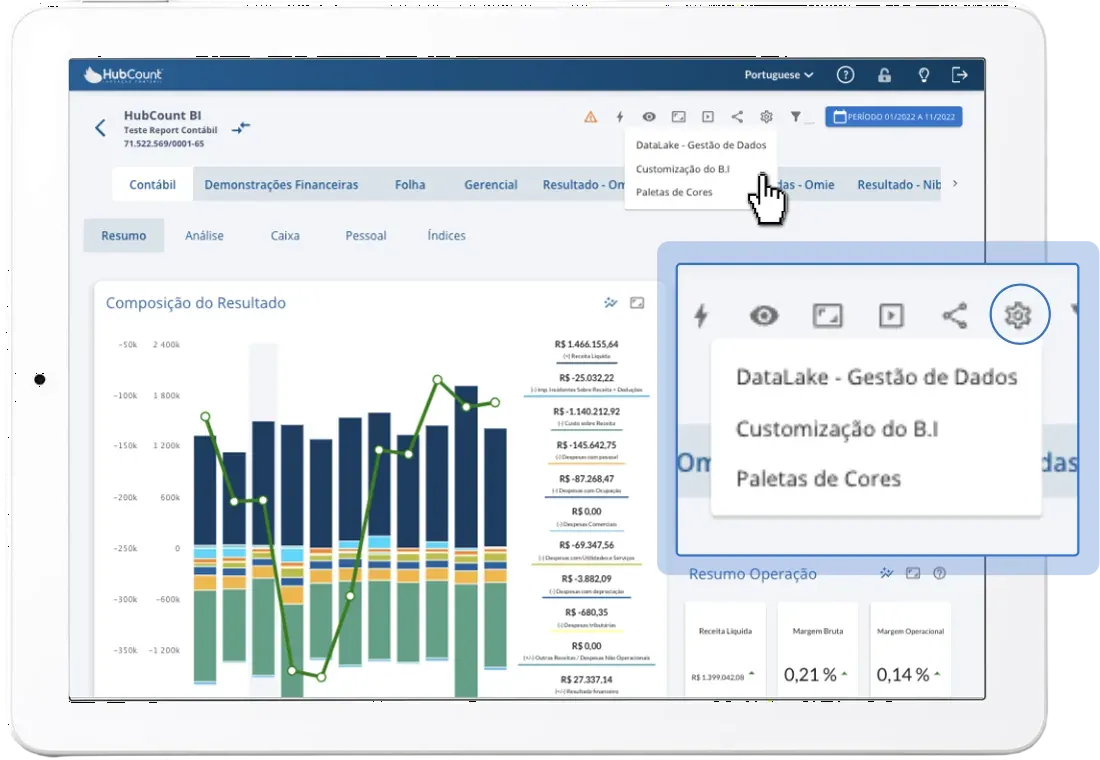Switch to the Gerencial tab
This screenshot has height=760, width=1100.
click(x=490, y=185)
